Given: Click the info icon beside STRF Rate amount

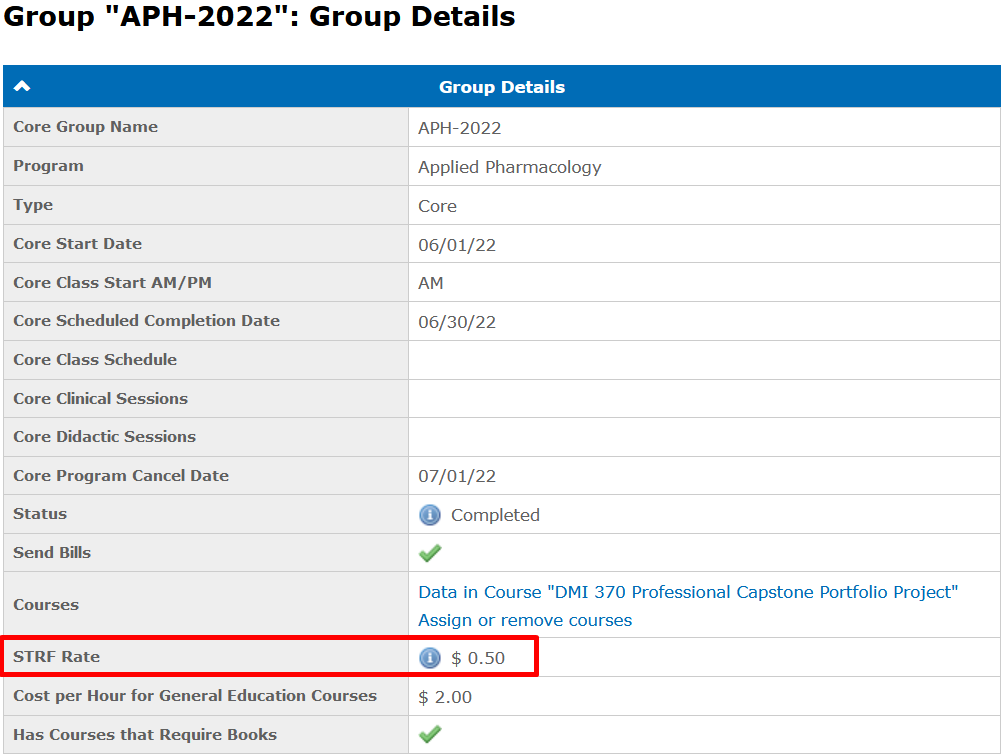Looking at the screenshot, I should pos(430,658).
